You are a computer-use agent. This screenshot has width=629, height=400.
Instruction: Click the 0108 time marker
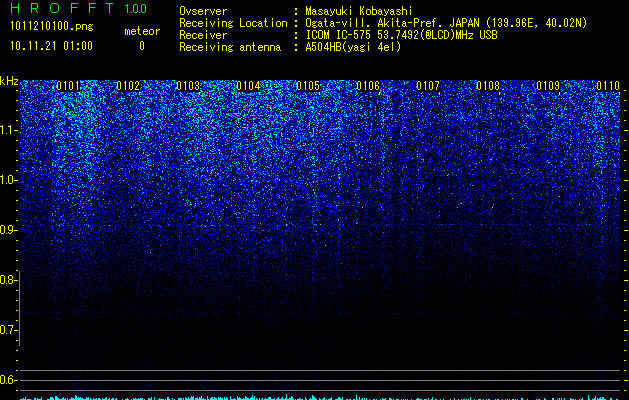[488, 86]
